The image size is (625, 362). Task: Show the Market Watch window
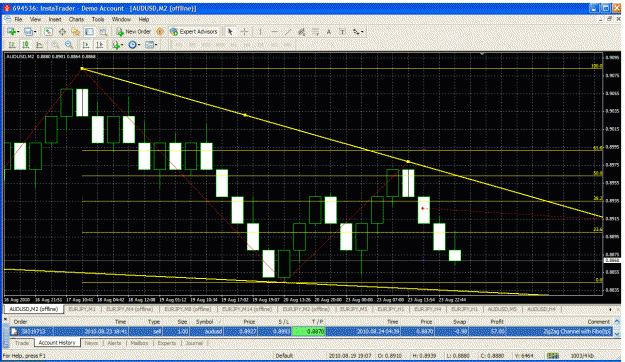(x=49, y=32)
